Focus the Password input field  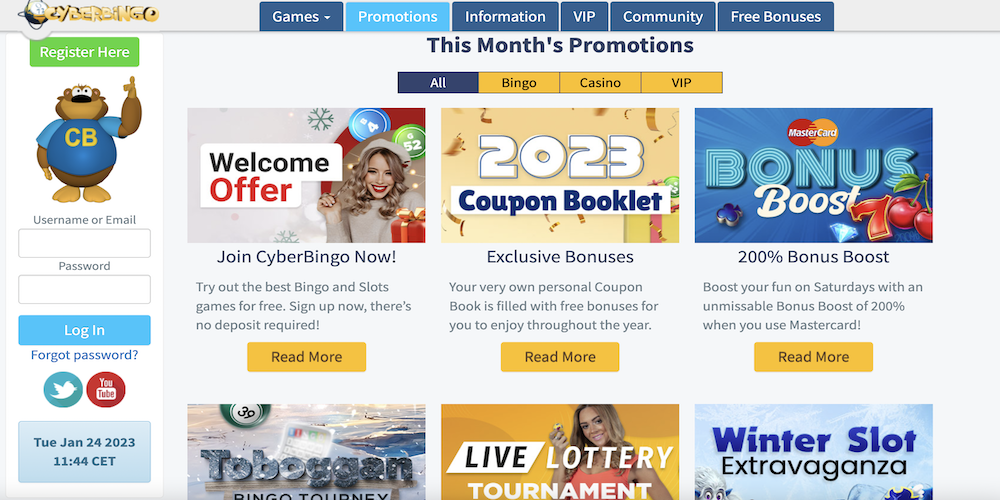[84, 290]
